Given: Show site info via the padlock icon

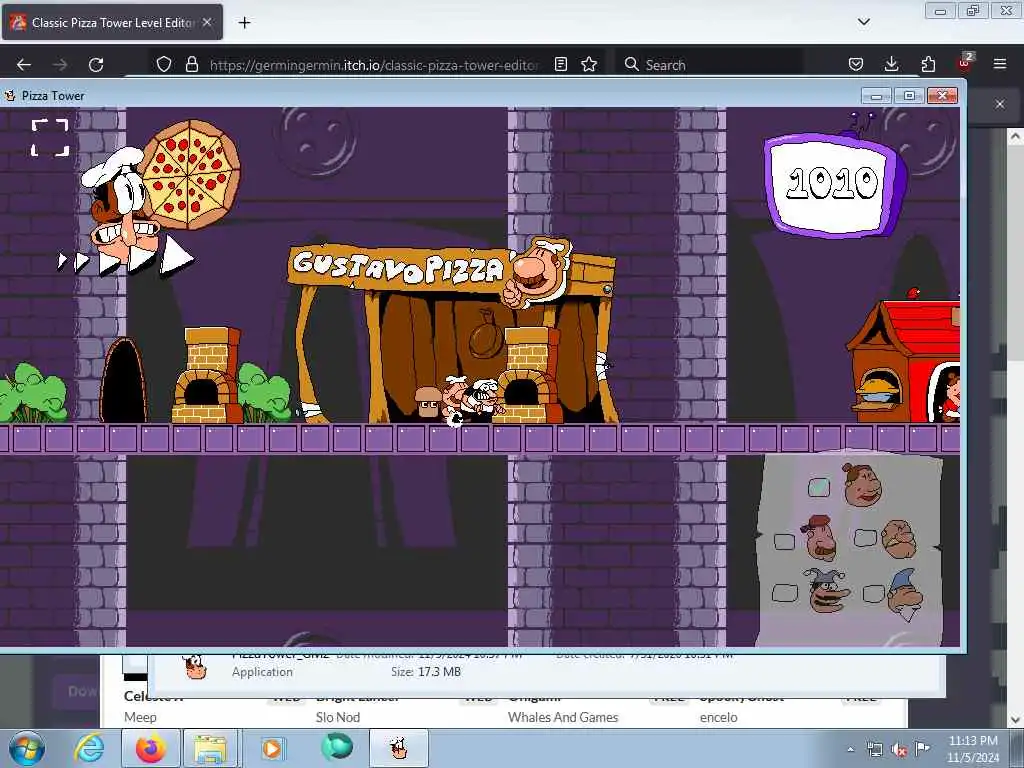Looking at the screenshot, I should click(191, 64).
